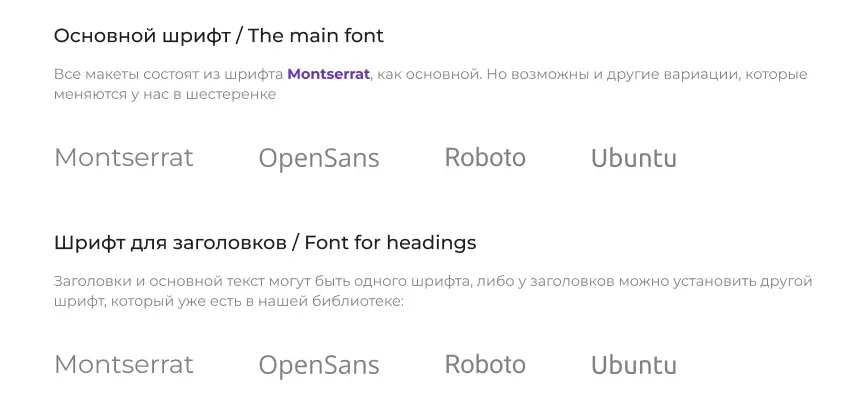Pick Roboto as the main font

(485, 157)
